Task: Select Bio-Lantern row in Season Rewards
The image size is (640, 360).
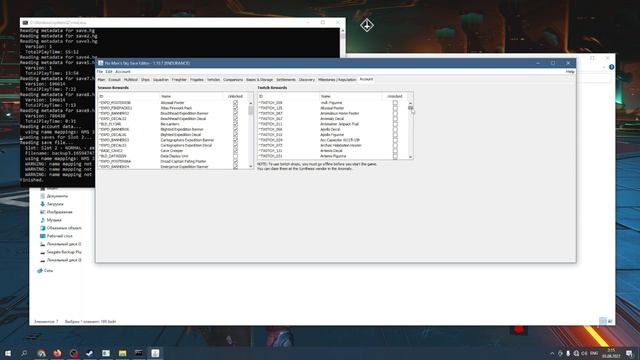Action: click(x=173, y=124)
